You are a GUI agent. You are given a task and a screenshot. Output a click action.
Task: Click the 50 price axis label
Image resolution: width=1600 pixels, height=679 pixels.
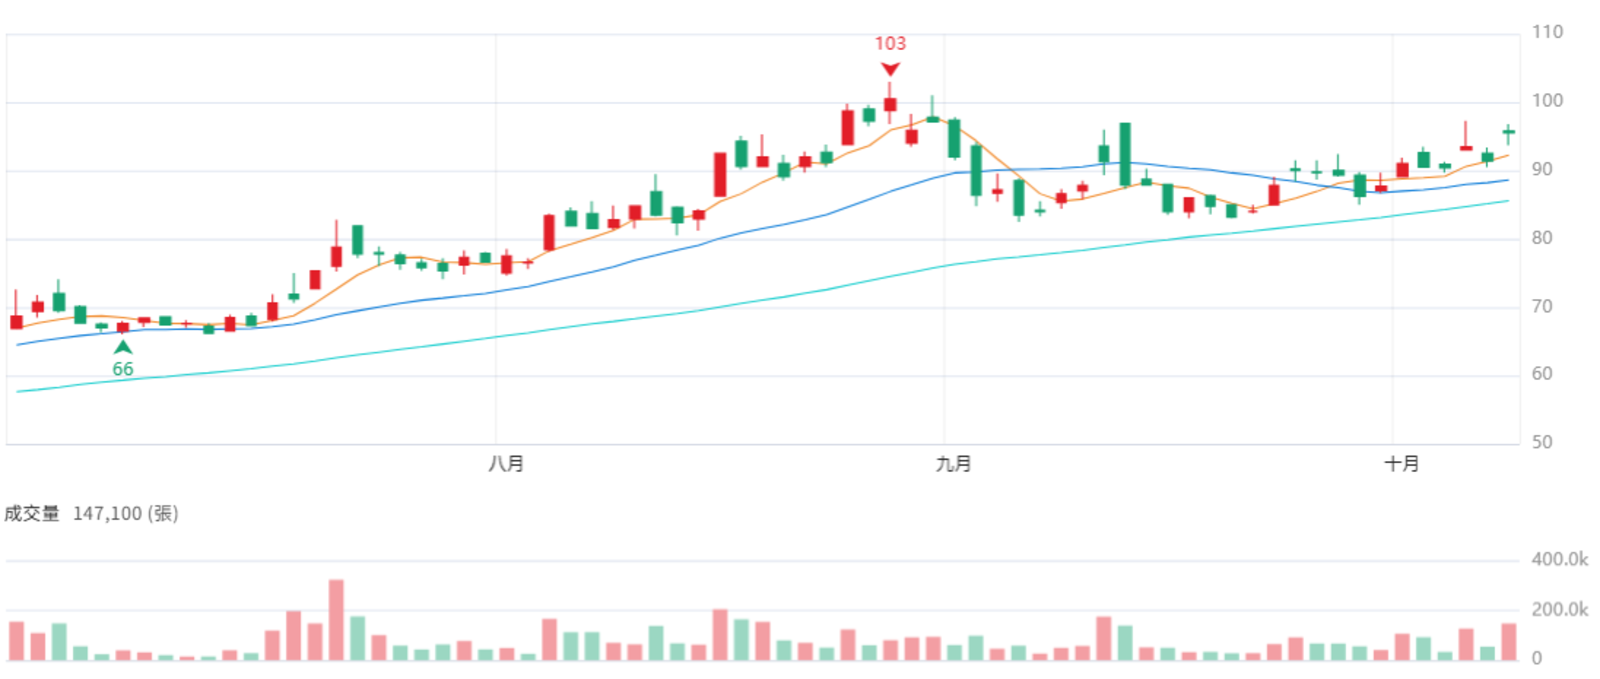(1542, 443)
